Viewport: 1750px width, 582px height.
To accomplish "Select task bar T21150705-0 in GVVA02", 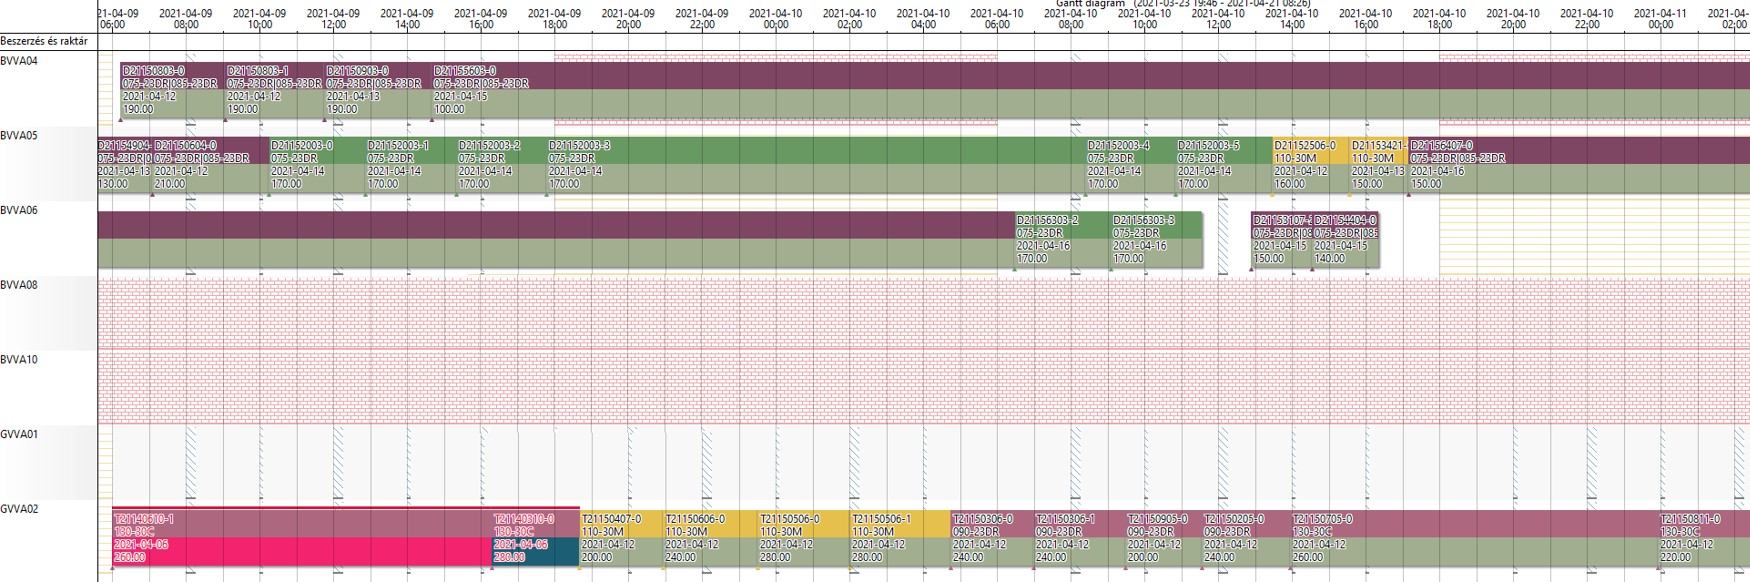I will pos(1475,538).
